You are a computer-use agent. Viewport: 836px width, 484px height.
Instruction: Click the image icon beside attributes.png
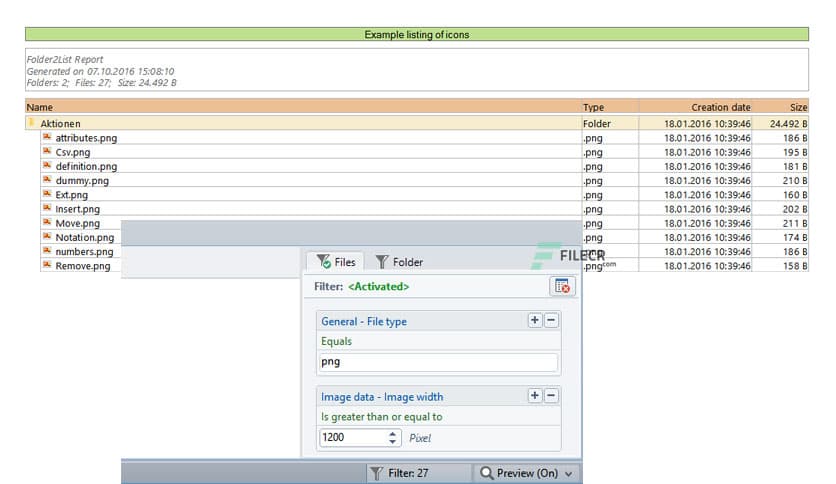click(x=47, y=137)
